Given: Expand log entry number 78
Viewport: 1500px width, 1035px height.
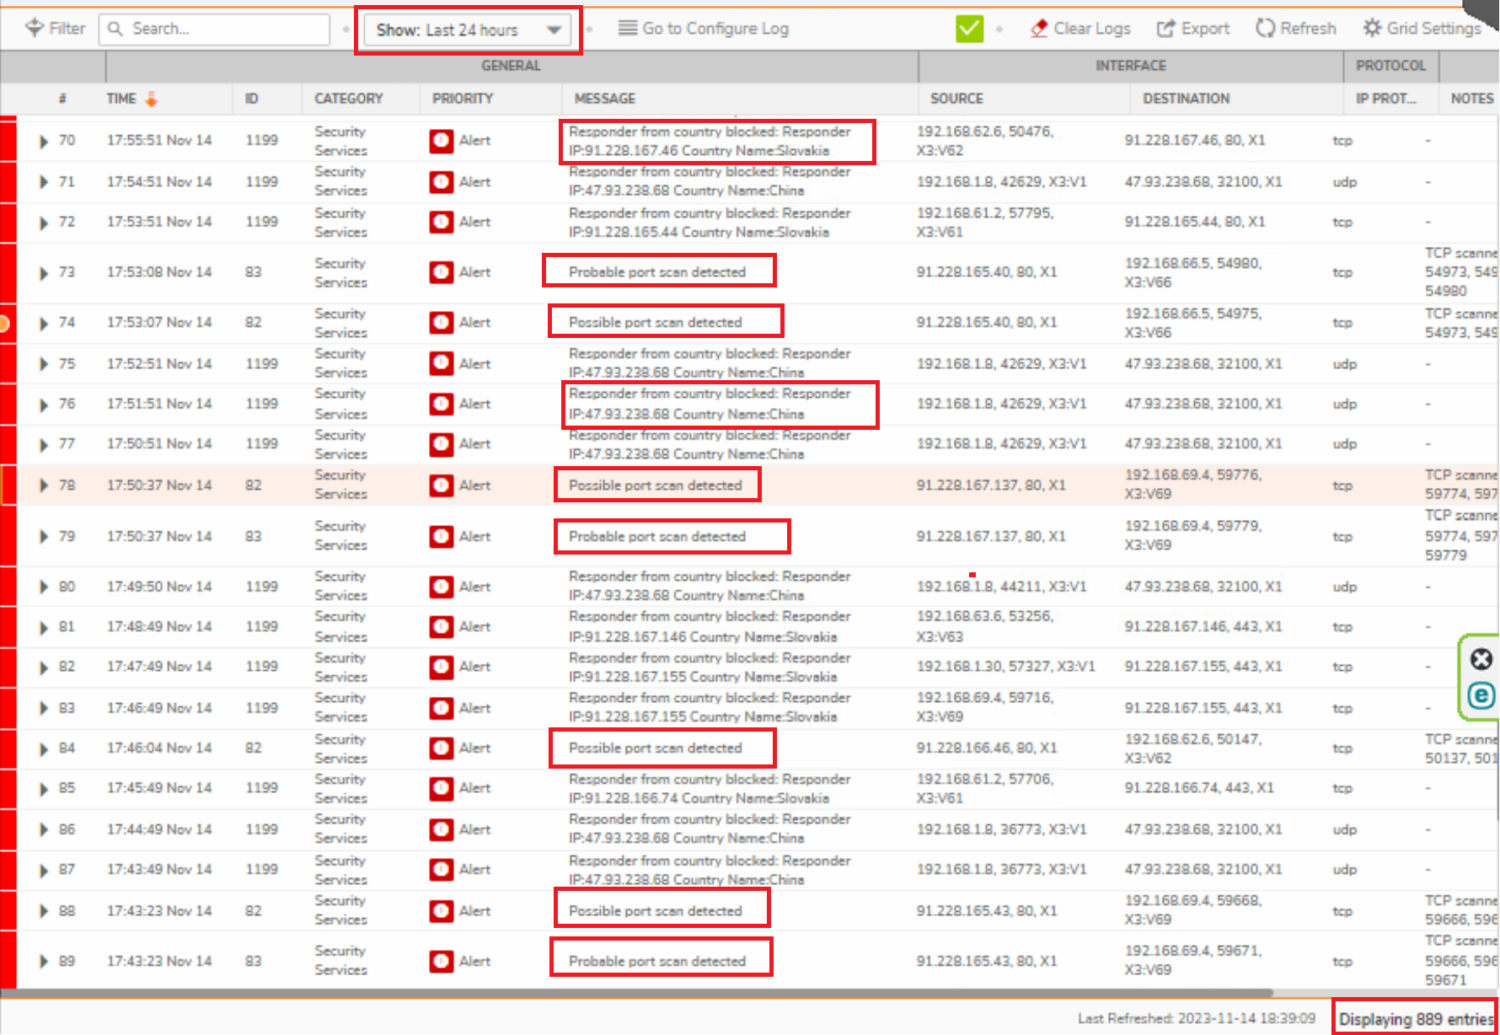Looking at the screenshot, I should [x=43, y=486].
